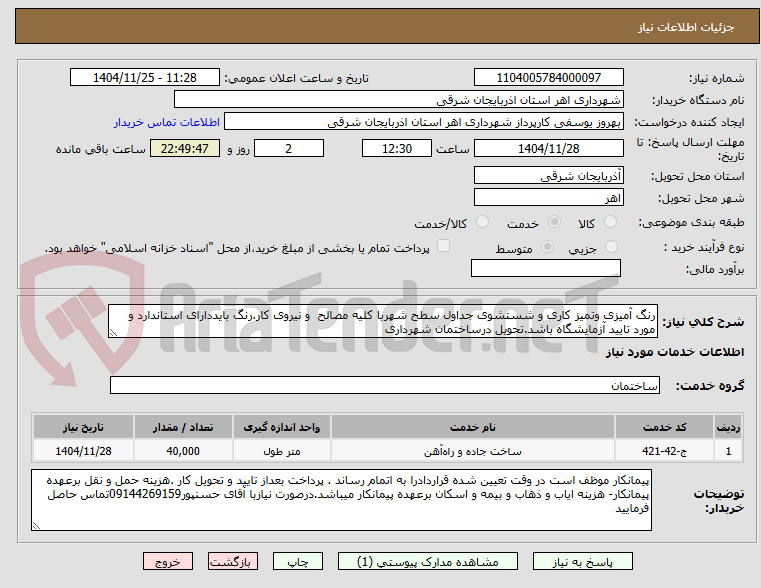The height and width of the screenshot is (588, 761).
Task: Open مشاهده مدارک پیوستی (1) button
Action: pos(428,561)
